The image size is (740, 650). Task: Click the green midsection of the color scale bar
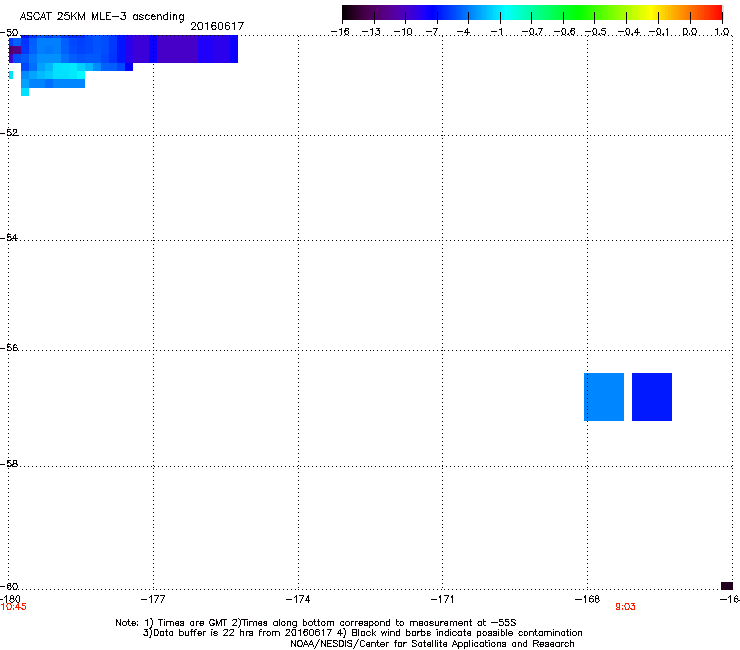[579, 13]
